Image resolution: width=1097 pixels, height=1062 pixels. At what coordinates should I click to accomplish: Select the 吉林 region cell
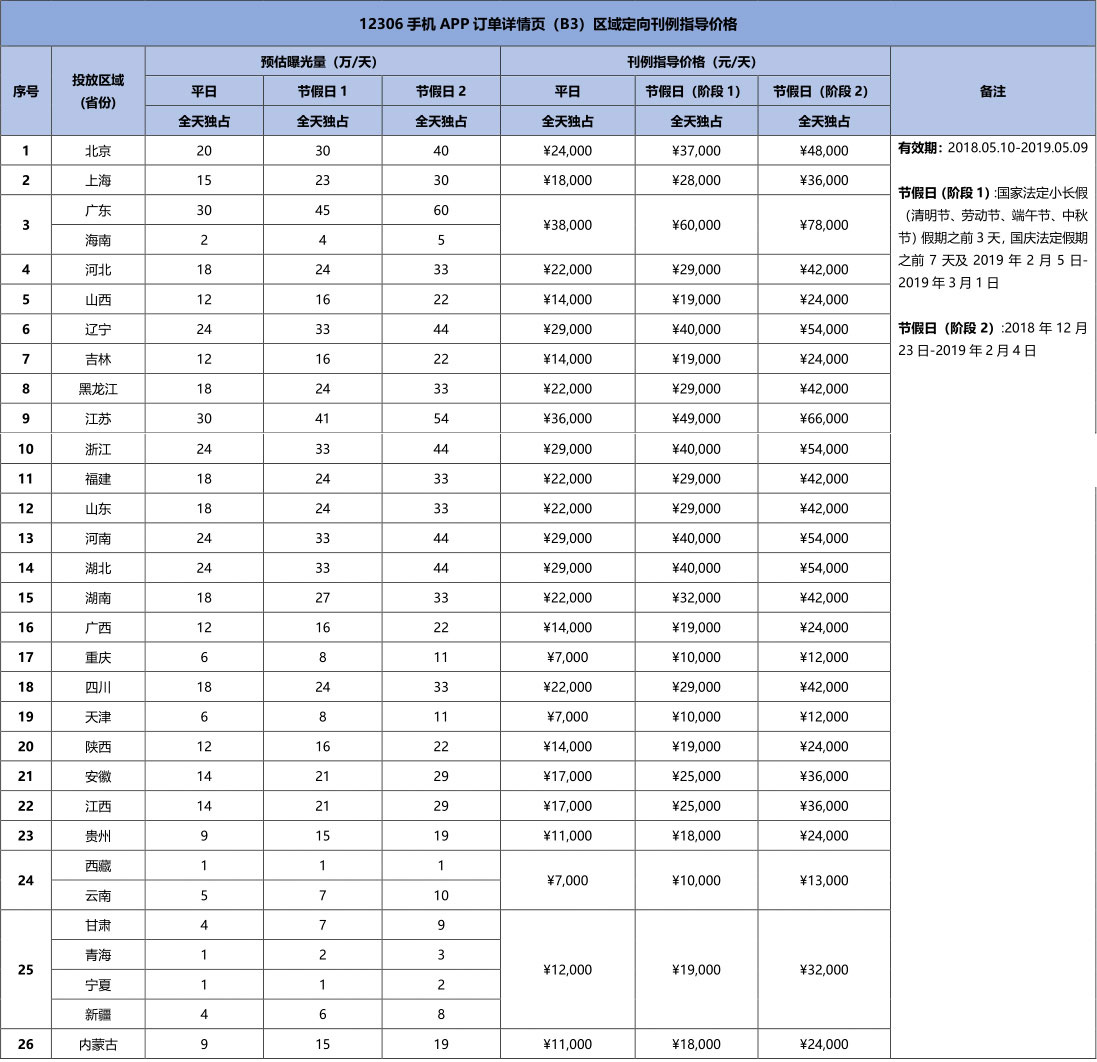[x=98, y=359]
